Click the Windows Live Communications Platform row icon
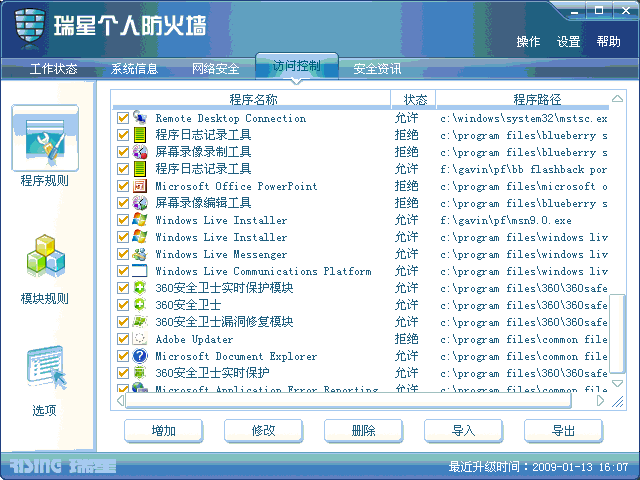 [140, 271]
